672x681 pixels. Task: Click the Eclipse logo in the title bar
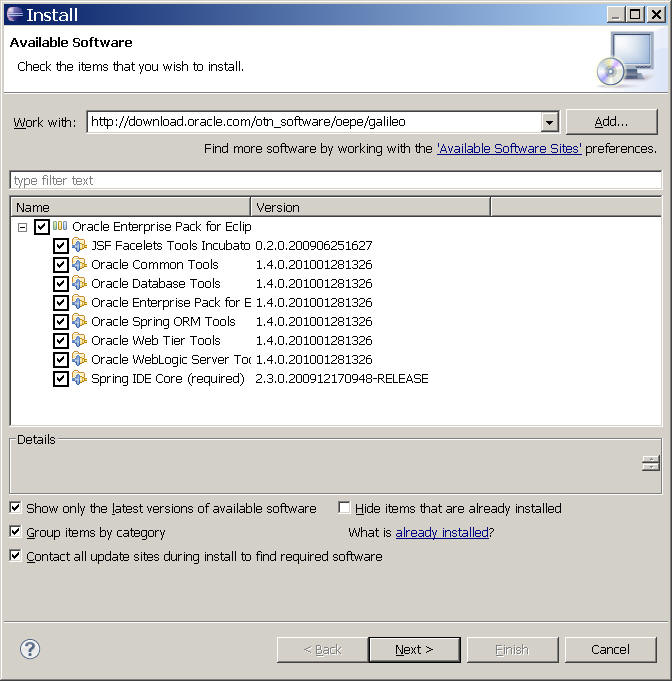point(14,14)
